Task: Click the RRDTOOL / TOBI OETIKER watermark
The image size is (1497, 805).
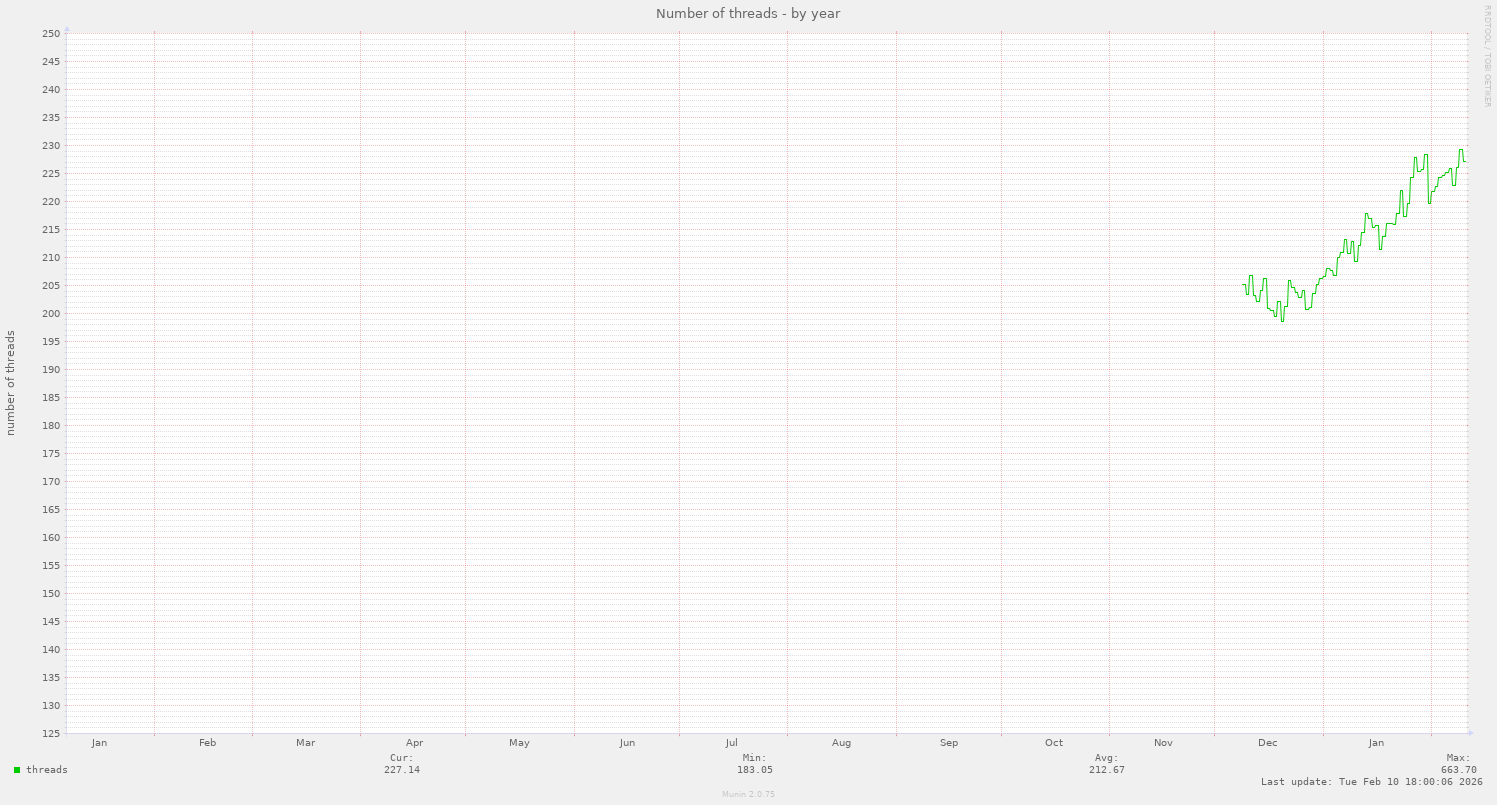Action: coord(1487,55)
